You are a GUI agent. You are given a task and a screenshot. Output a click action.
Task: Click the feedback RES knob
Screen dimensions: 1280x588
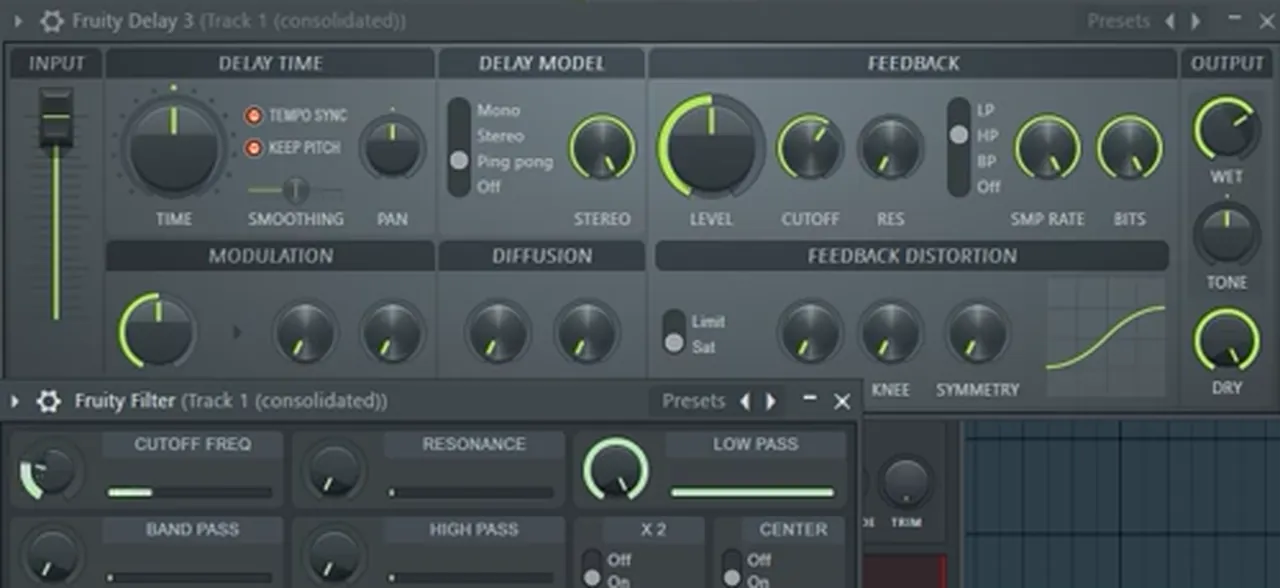[x=890, y=148]
